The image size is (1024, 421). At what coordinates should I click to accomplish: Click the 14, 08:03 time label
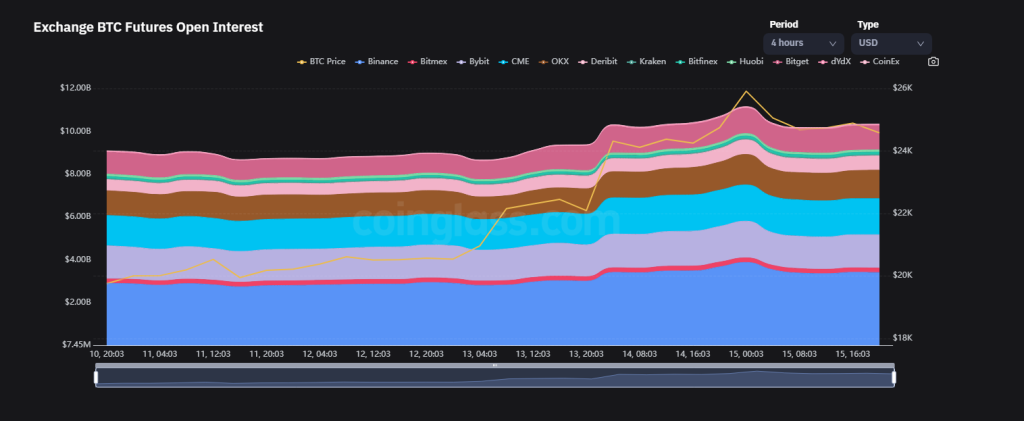639,354
